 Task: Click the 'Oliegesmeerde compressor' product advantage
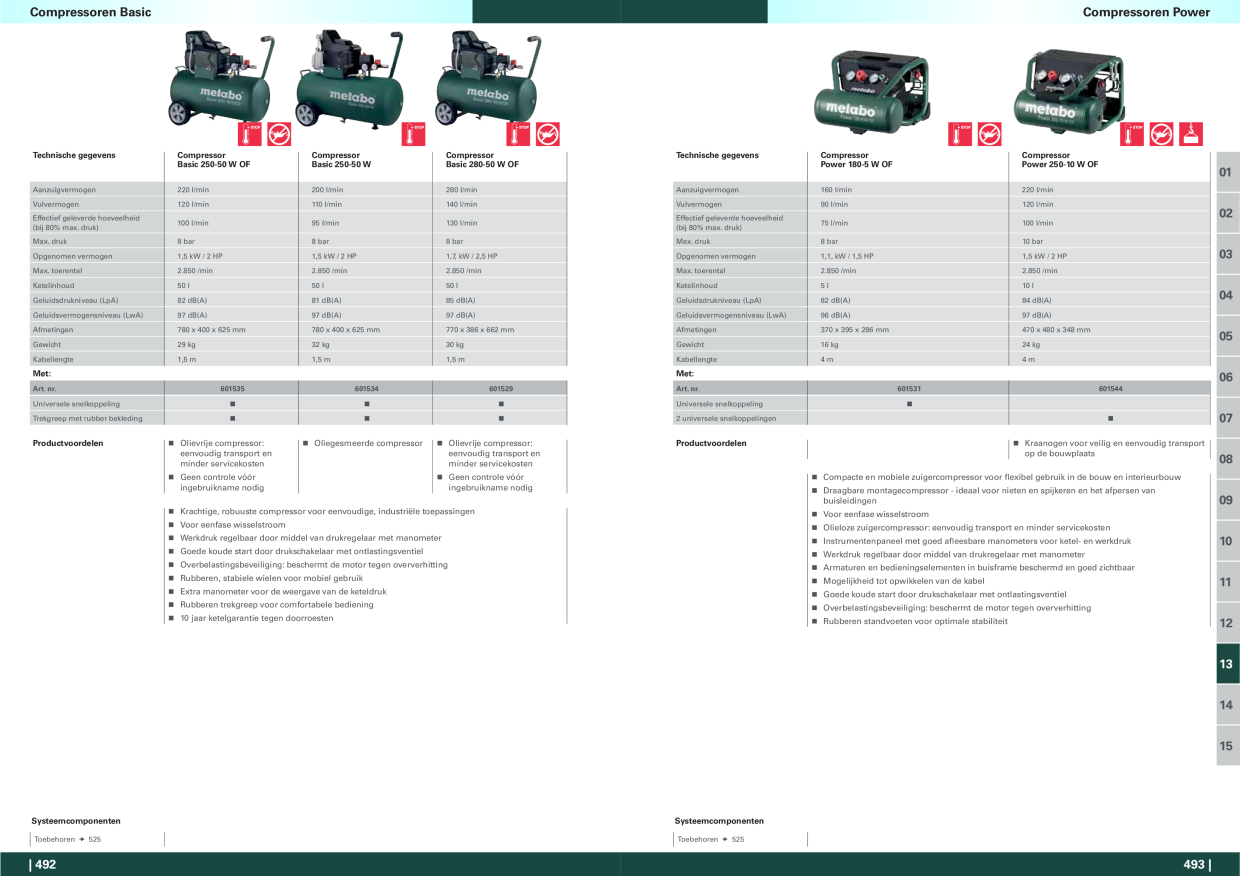coord(368,443)
